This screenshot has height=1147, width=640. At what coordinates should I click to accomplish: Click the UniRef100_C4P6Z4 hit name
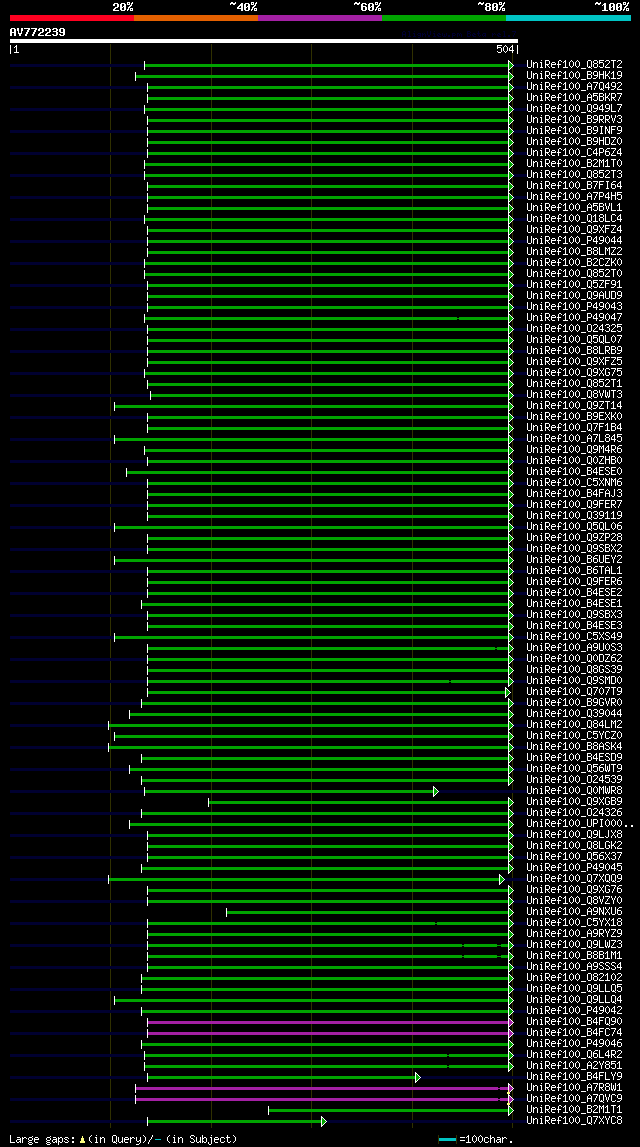click(x=574, y=152)
